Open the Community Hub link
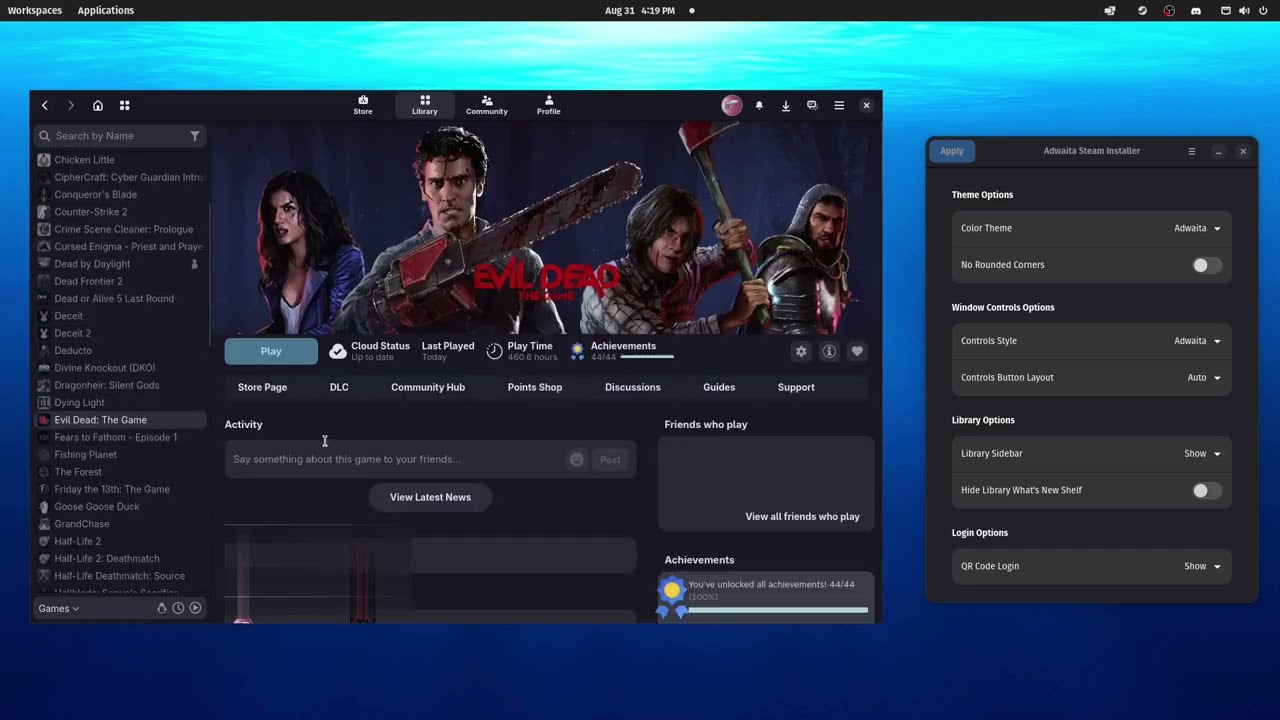Screen dimensions: 1280x720 [428, 387]
